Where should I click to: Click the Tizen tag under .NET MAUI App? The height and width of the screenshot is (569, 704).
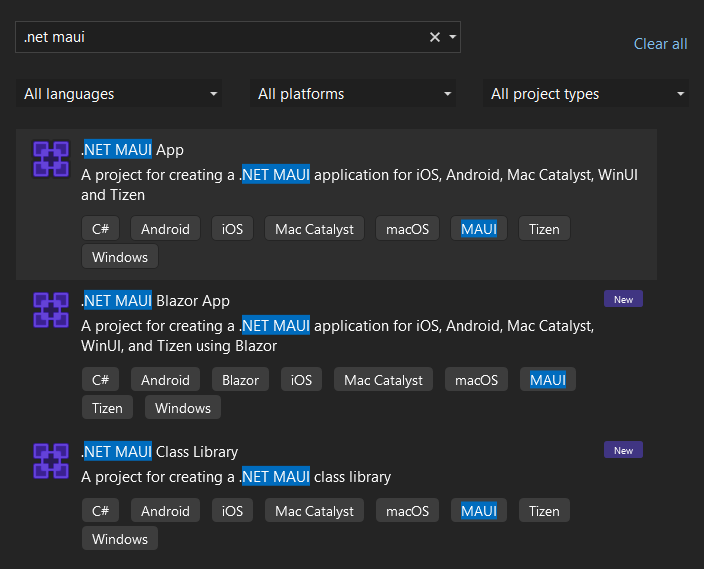[x=544, y=229]
